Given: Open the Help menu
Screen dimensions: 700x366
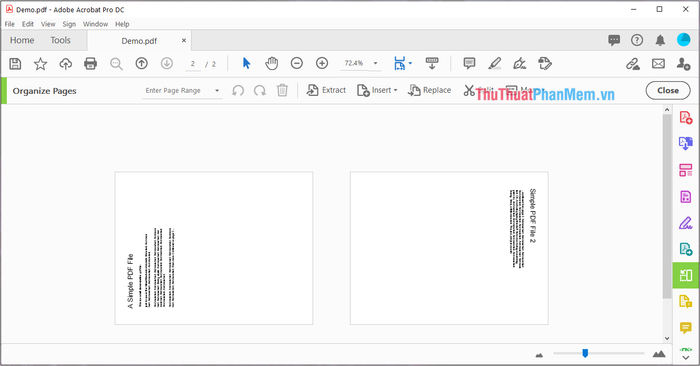Looking at the screenshot, I should [x=122, y=24].
